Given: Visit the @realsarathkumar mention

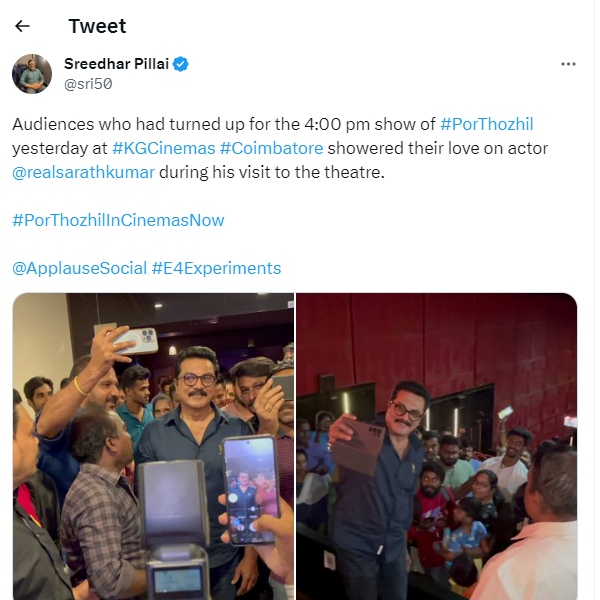Looking at the screenshot, I should click(83, 172).
